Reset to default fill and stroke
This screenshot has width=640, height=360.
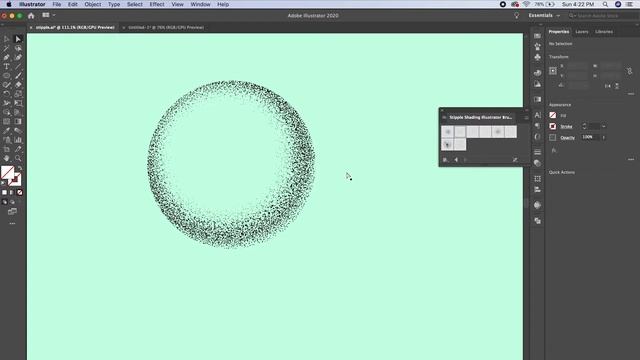click(3, 183)
